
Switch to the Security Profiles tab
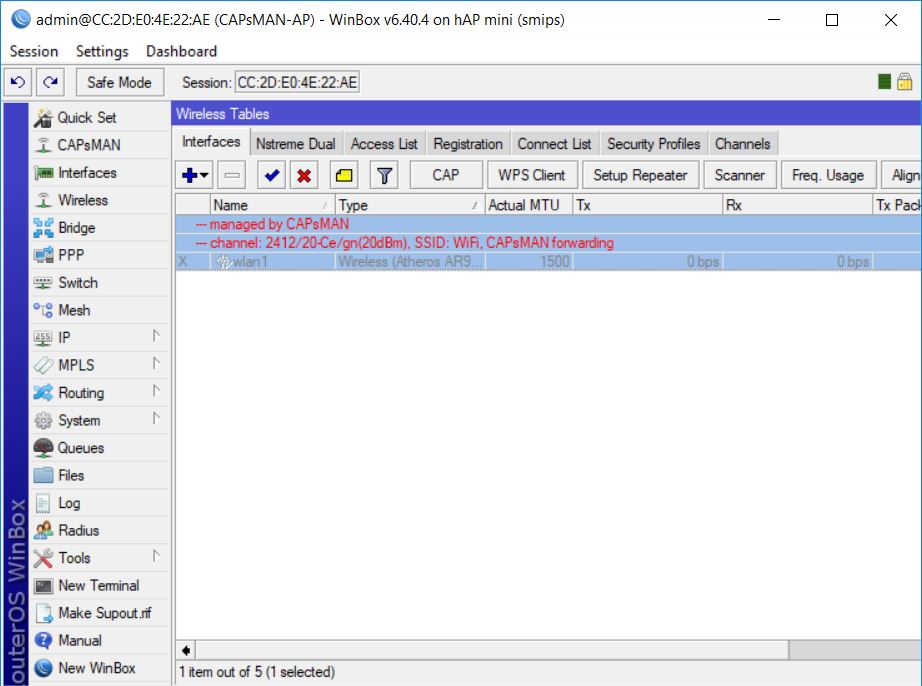point(654,144)
